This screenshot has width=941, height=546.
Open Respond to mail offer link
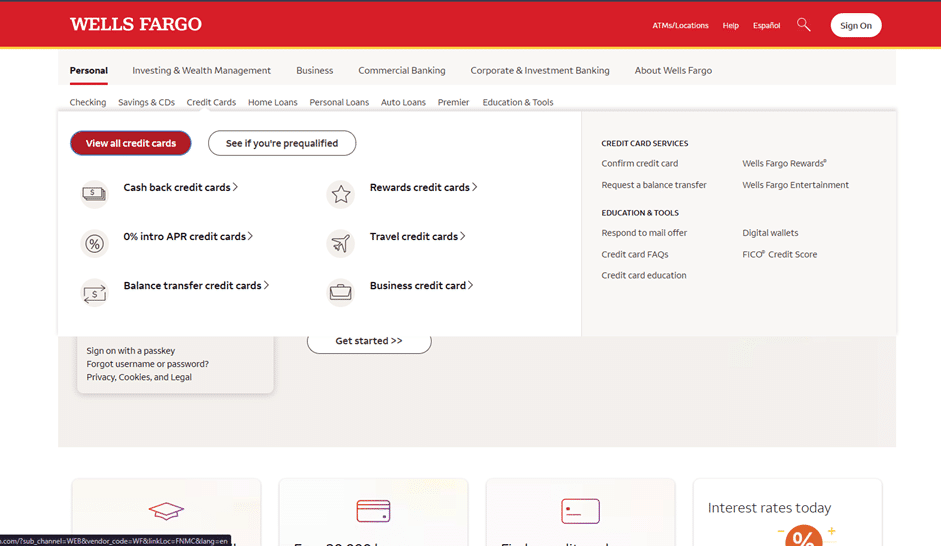click(x=644, y=233)
